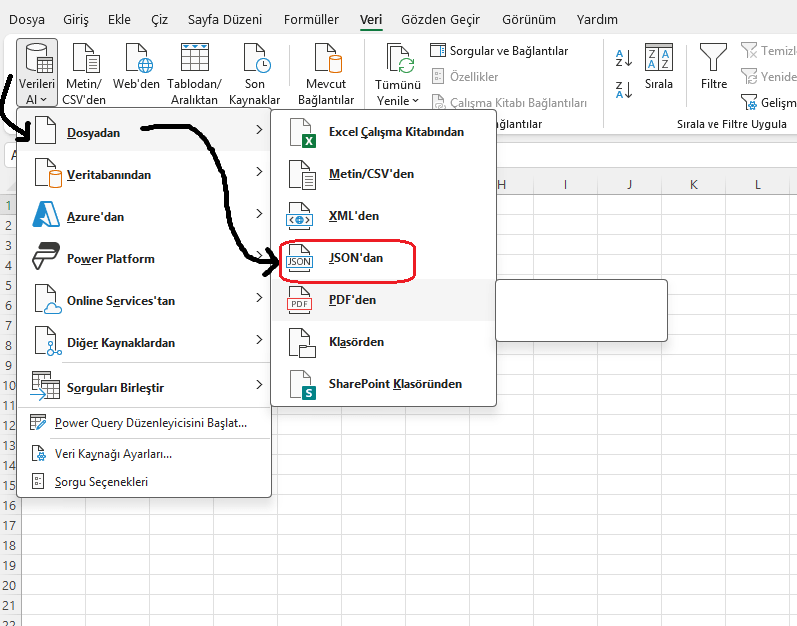Choose JSON'dan in the submenu
The height and width of the screenshot is (626, 797).
383,258
